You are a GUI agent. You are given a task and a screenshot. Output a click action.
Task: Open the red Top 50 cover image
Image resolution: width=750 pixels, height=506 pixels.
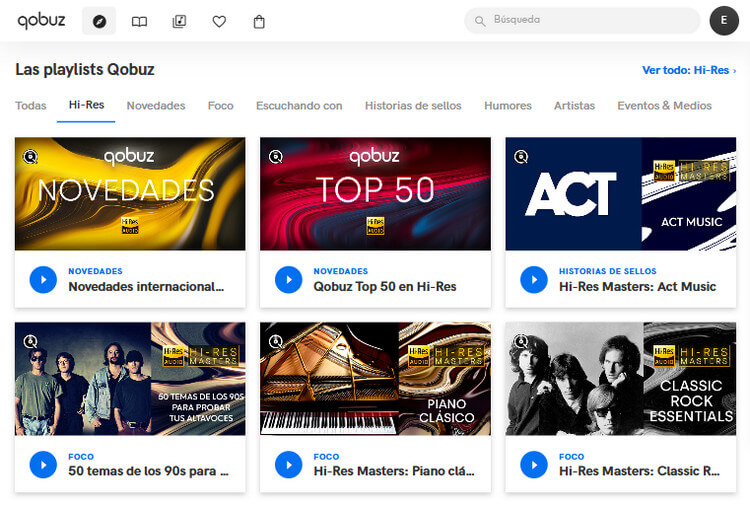click(x=375, y=194)
